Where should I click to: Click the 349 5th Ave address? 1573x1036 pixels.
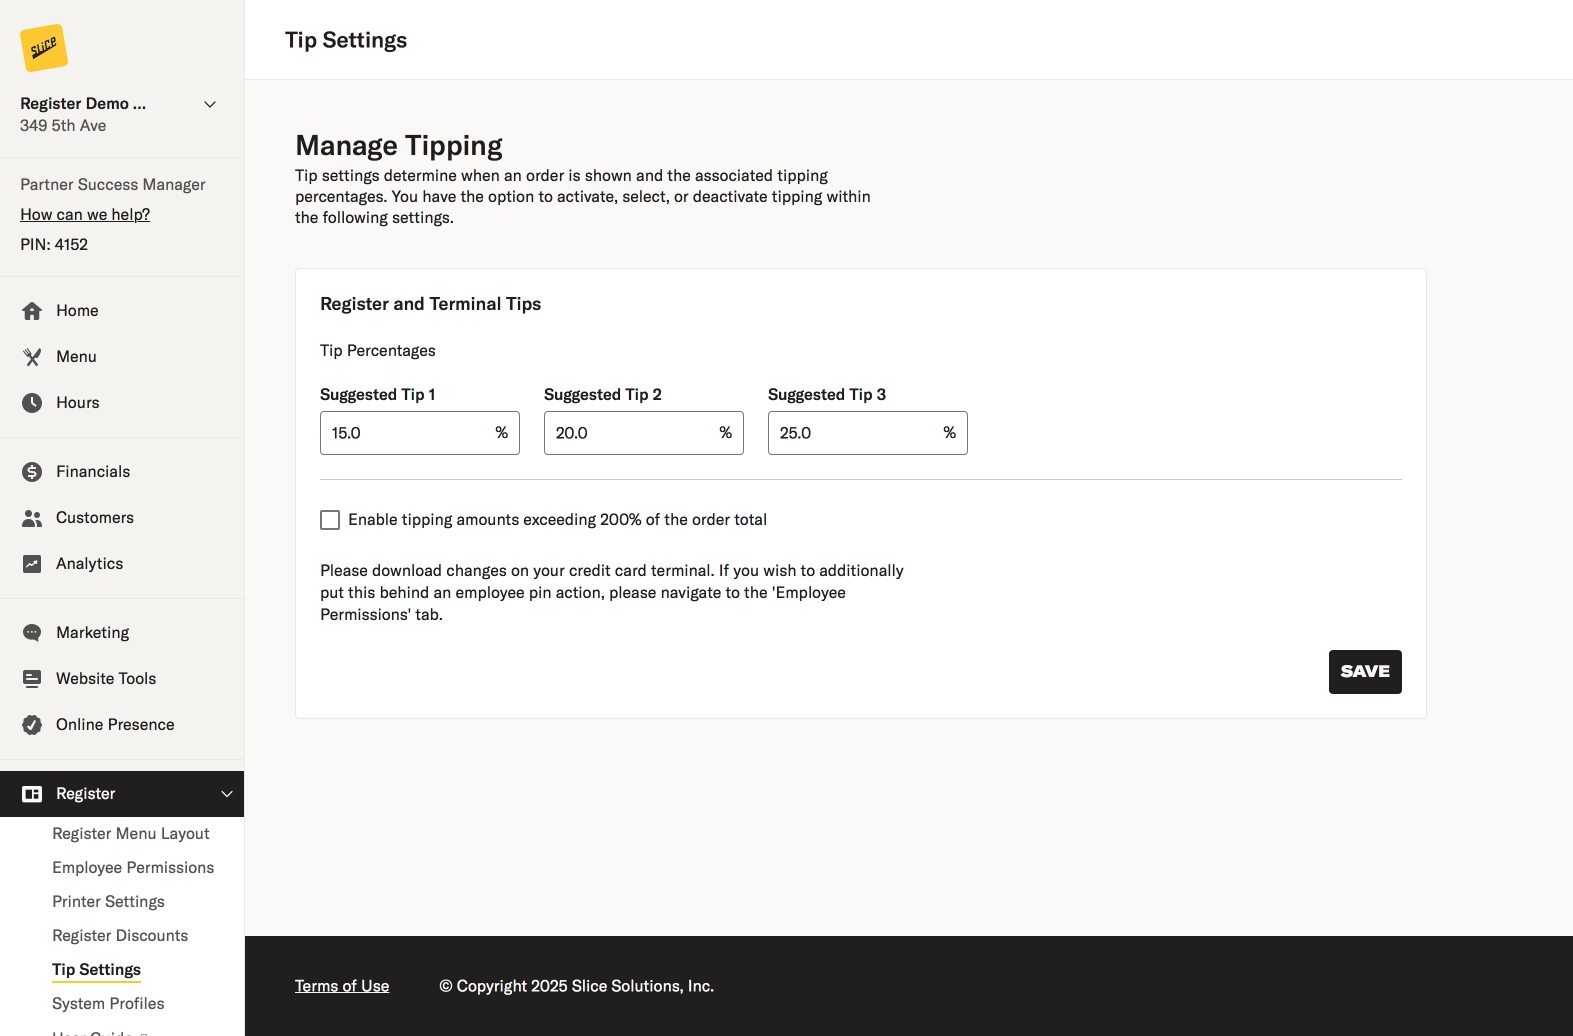(x=63, y=126)
